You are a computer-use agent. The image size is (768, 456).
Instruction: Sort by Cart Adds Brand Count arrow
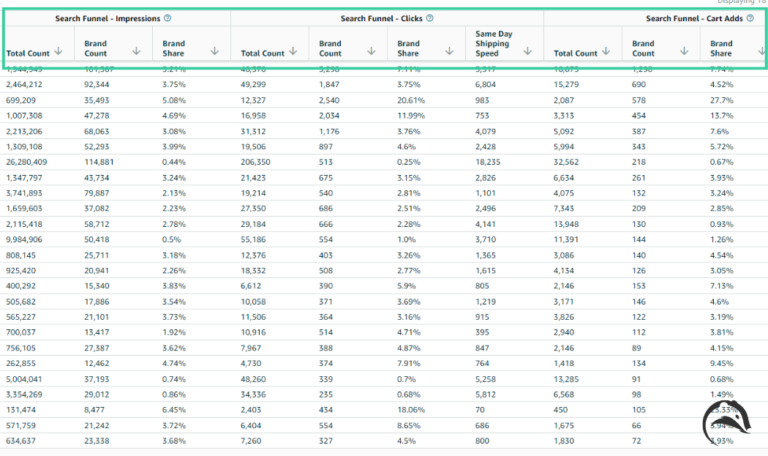684,51
